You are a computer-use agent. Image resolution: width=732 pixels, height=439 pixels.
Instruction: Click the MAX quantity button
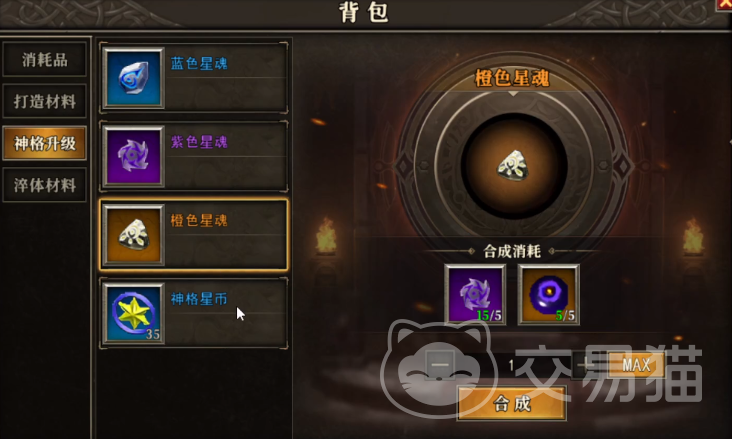pyautogui.click(x=636, y=365)
